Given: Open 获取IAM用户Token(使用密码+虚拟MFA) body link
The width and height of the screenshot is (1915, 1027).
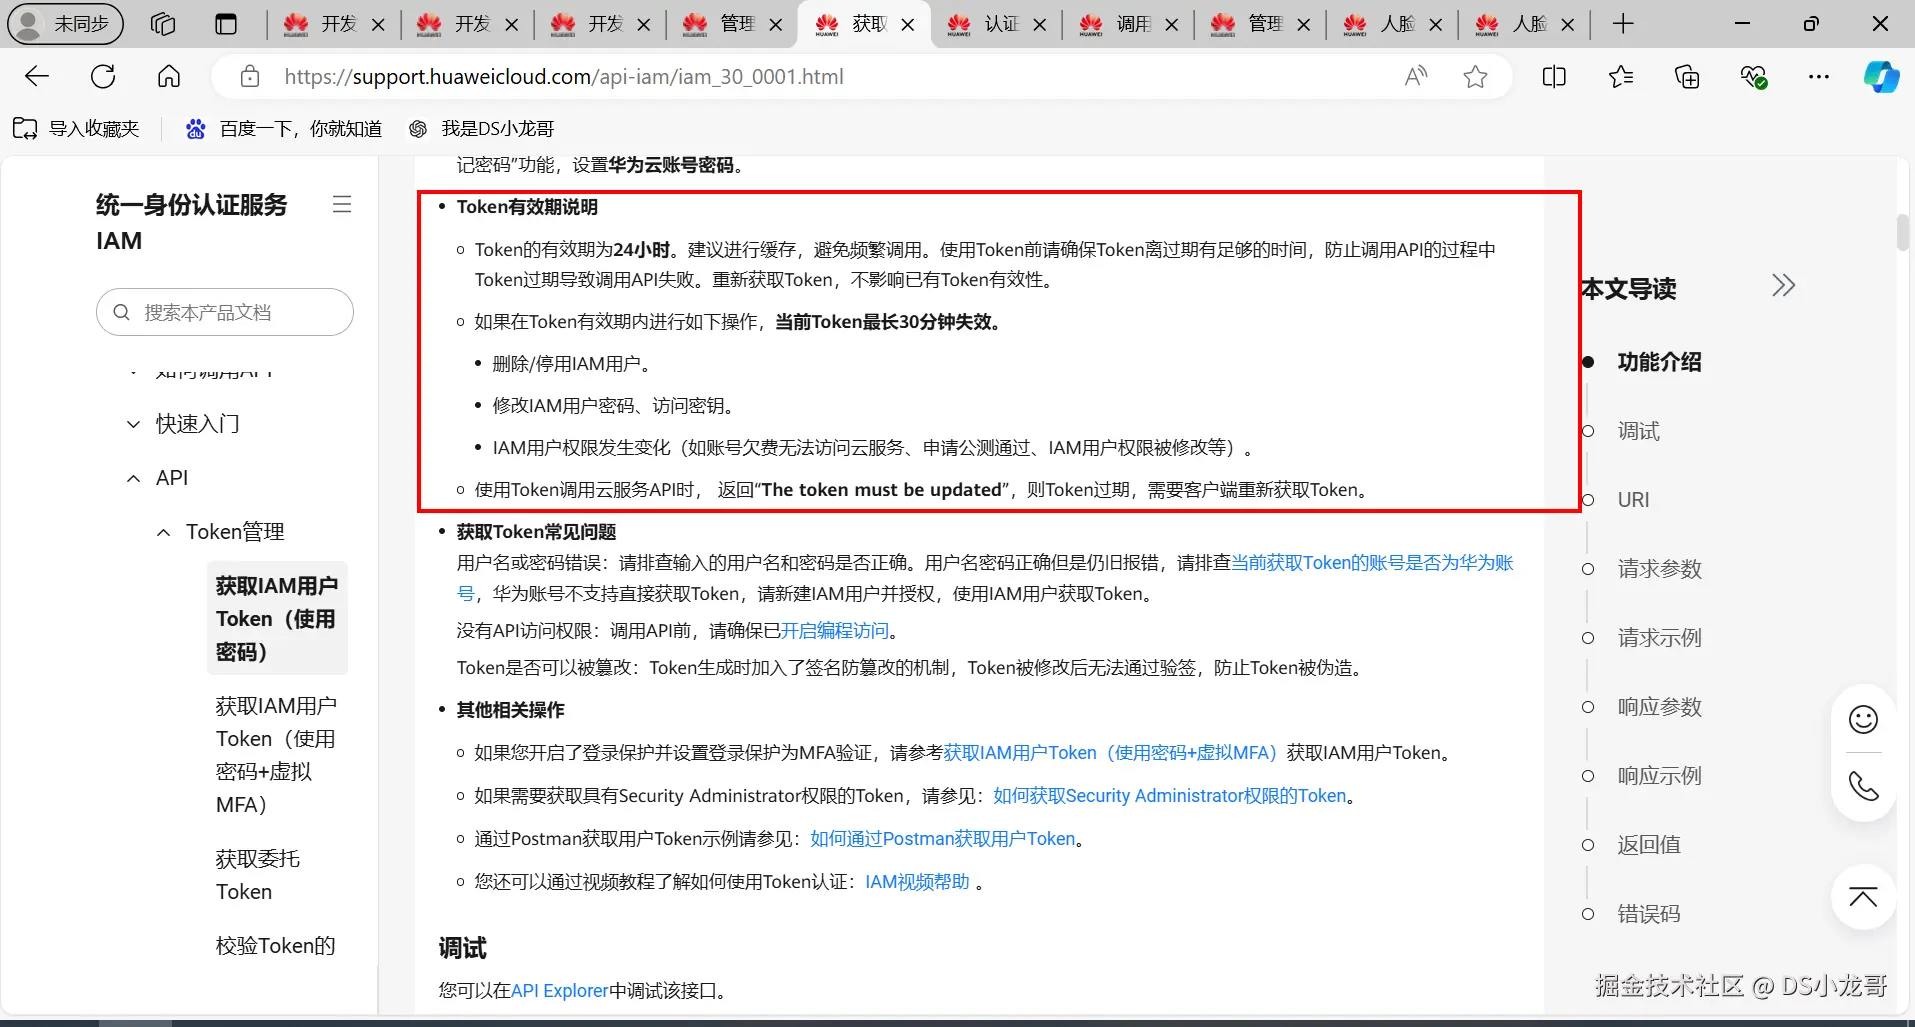Looking at the screenshot, I should click(1111, 753).
